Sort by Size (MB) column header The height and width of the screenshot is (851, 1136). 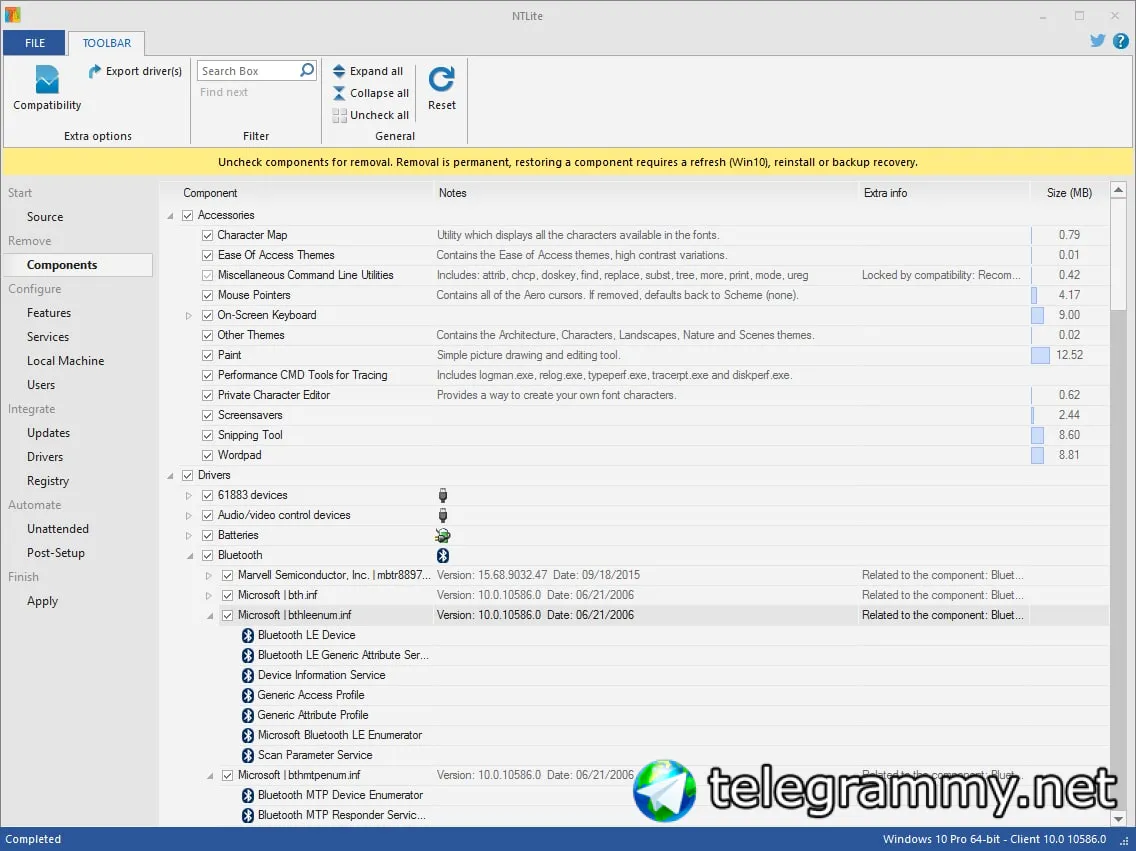(x=1069, y=193)
